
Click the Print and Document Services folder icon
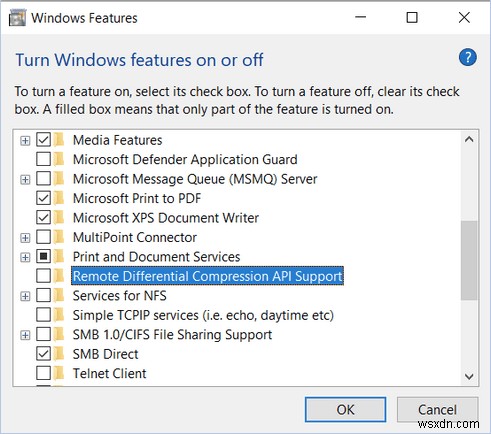pos(59,256)
